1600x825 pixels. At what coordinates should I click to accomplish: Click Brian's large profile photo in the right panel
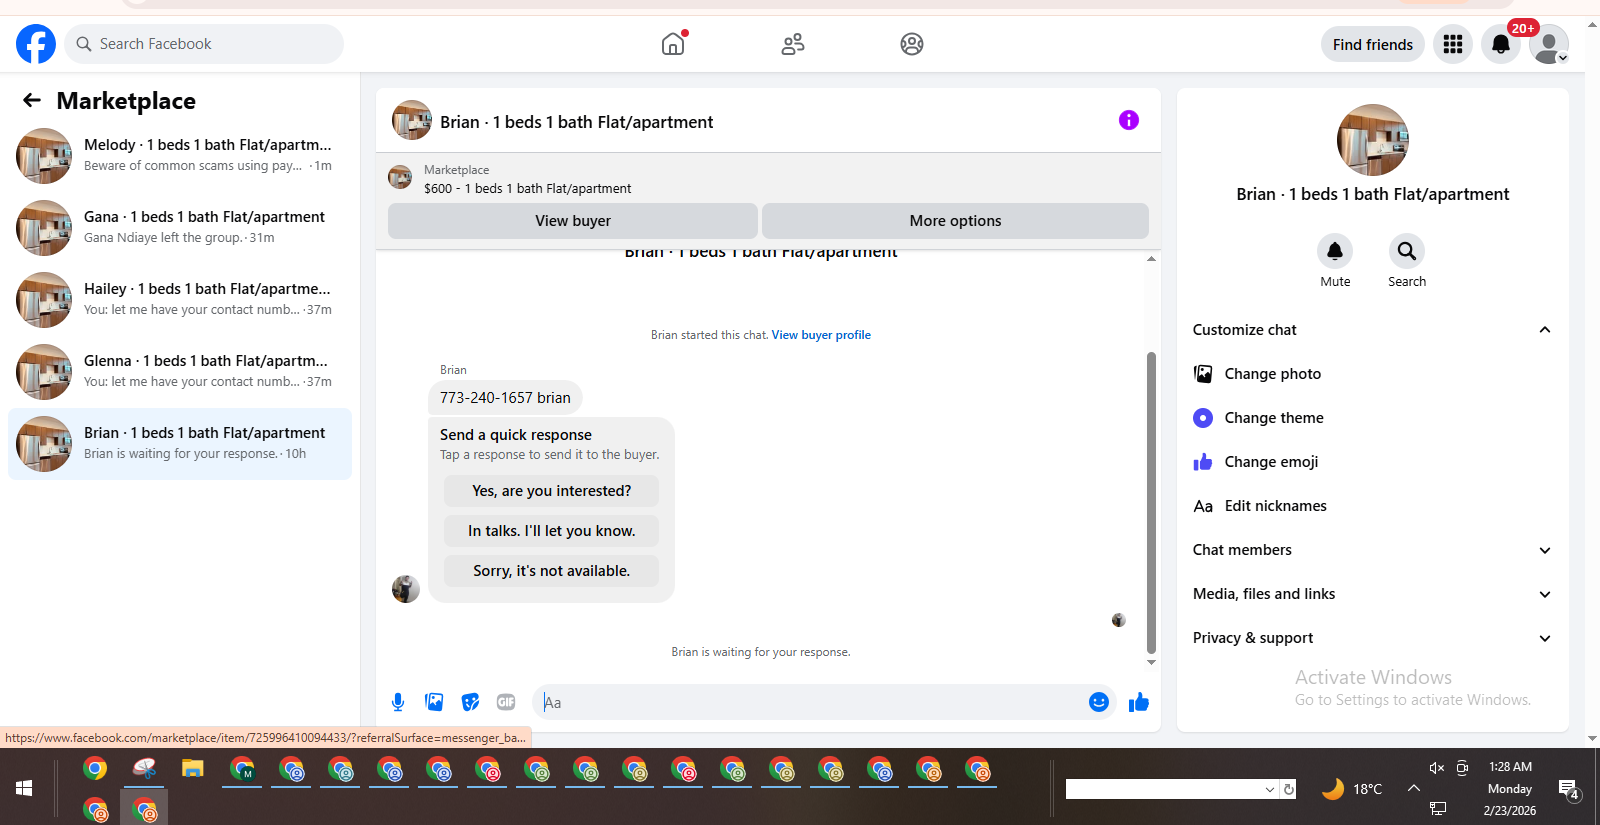point(1373,140)
